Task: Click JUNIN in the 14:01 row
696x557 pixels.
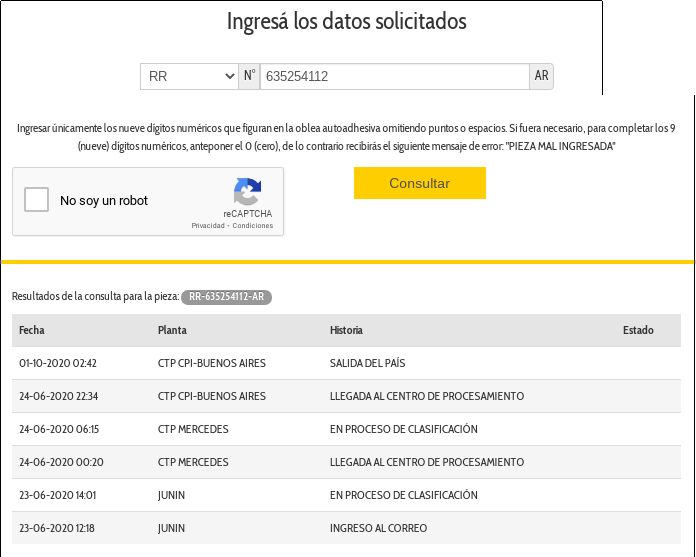Action: [x=171, y=495]
